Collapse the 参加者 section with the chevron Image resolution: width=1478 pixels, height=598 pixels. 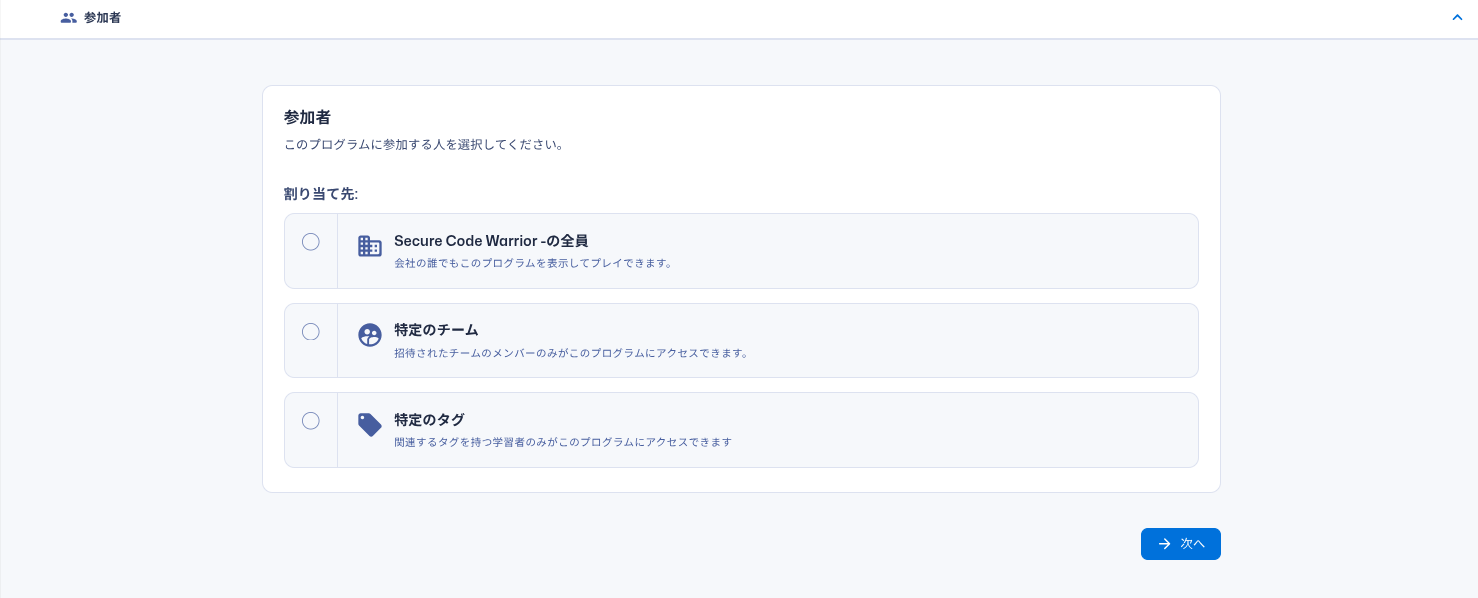click(1456, 18)
